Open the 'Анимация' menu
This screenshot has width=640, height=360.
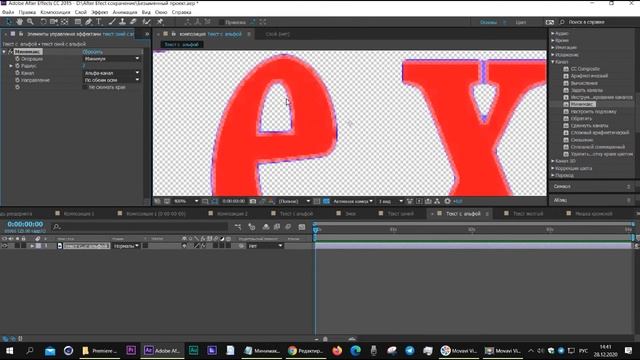point(125,12)
